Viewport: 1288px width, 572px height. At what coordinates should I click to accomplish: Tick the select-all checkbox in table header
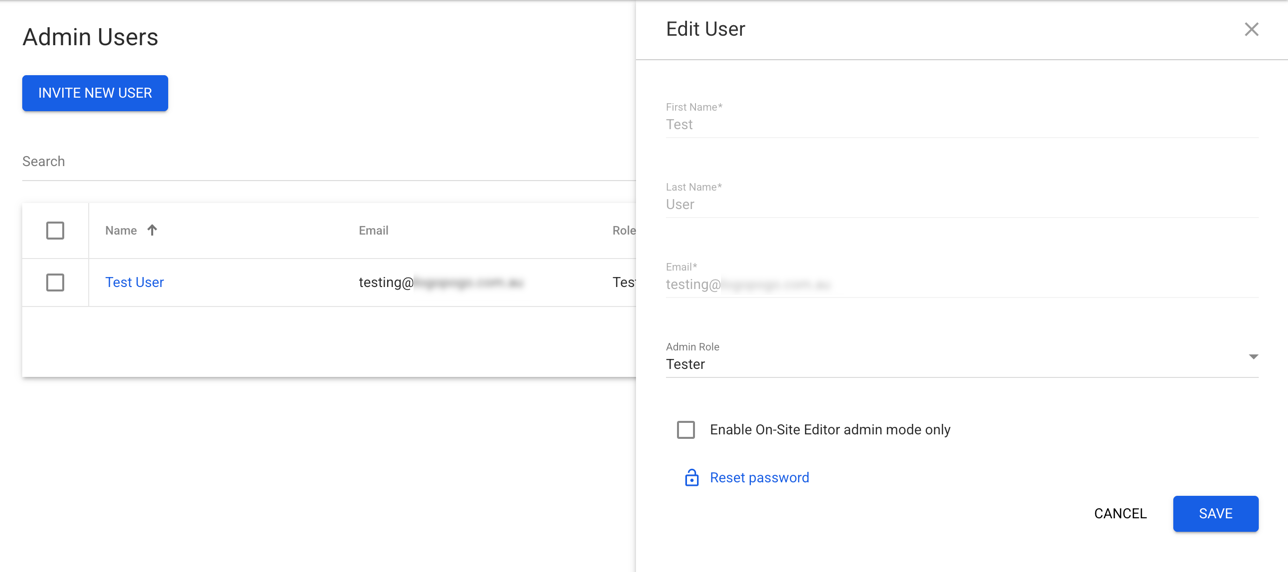55,231
